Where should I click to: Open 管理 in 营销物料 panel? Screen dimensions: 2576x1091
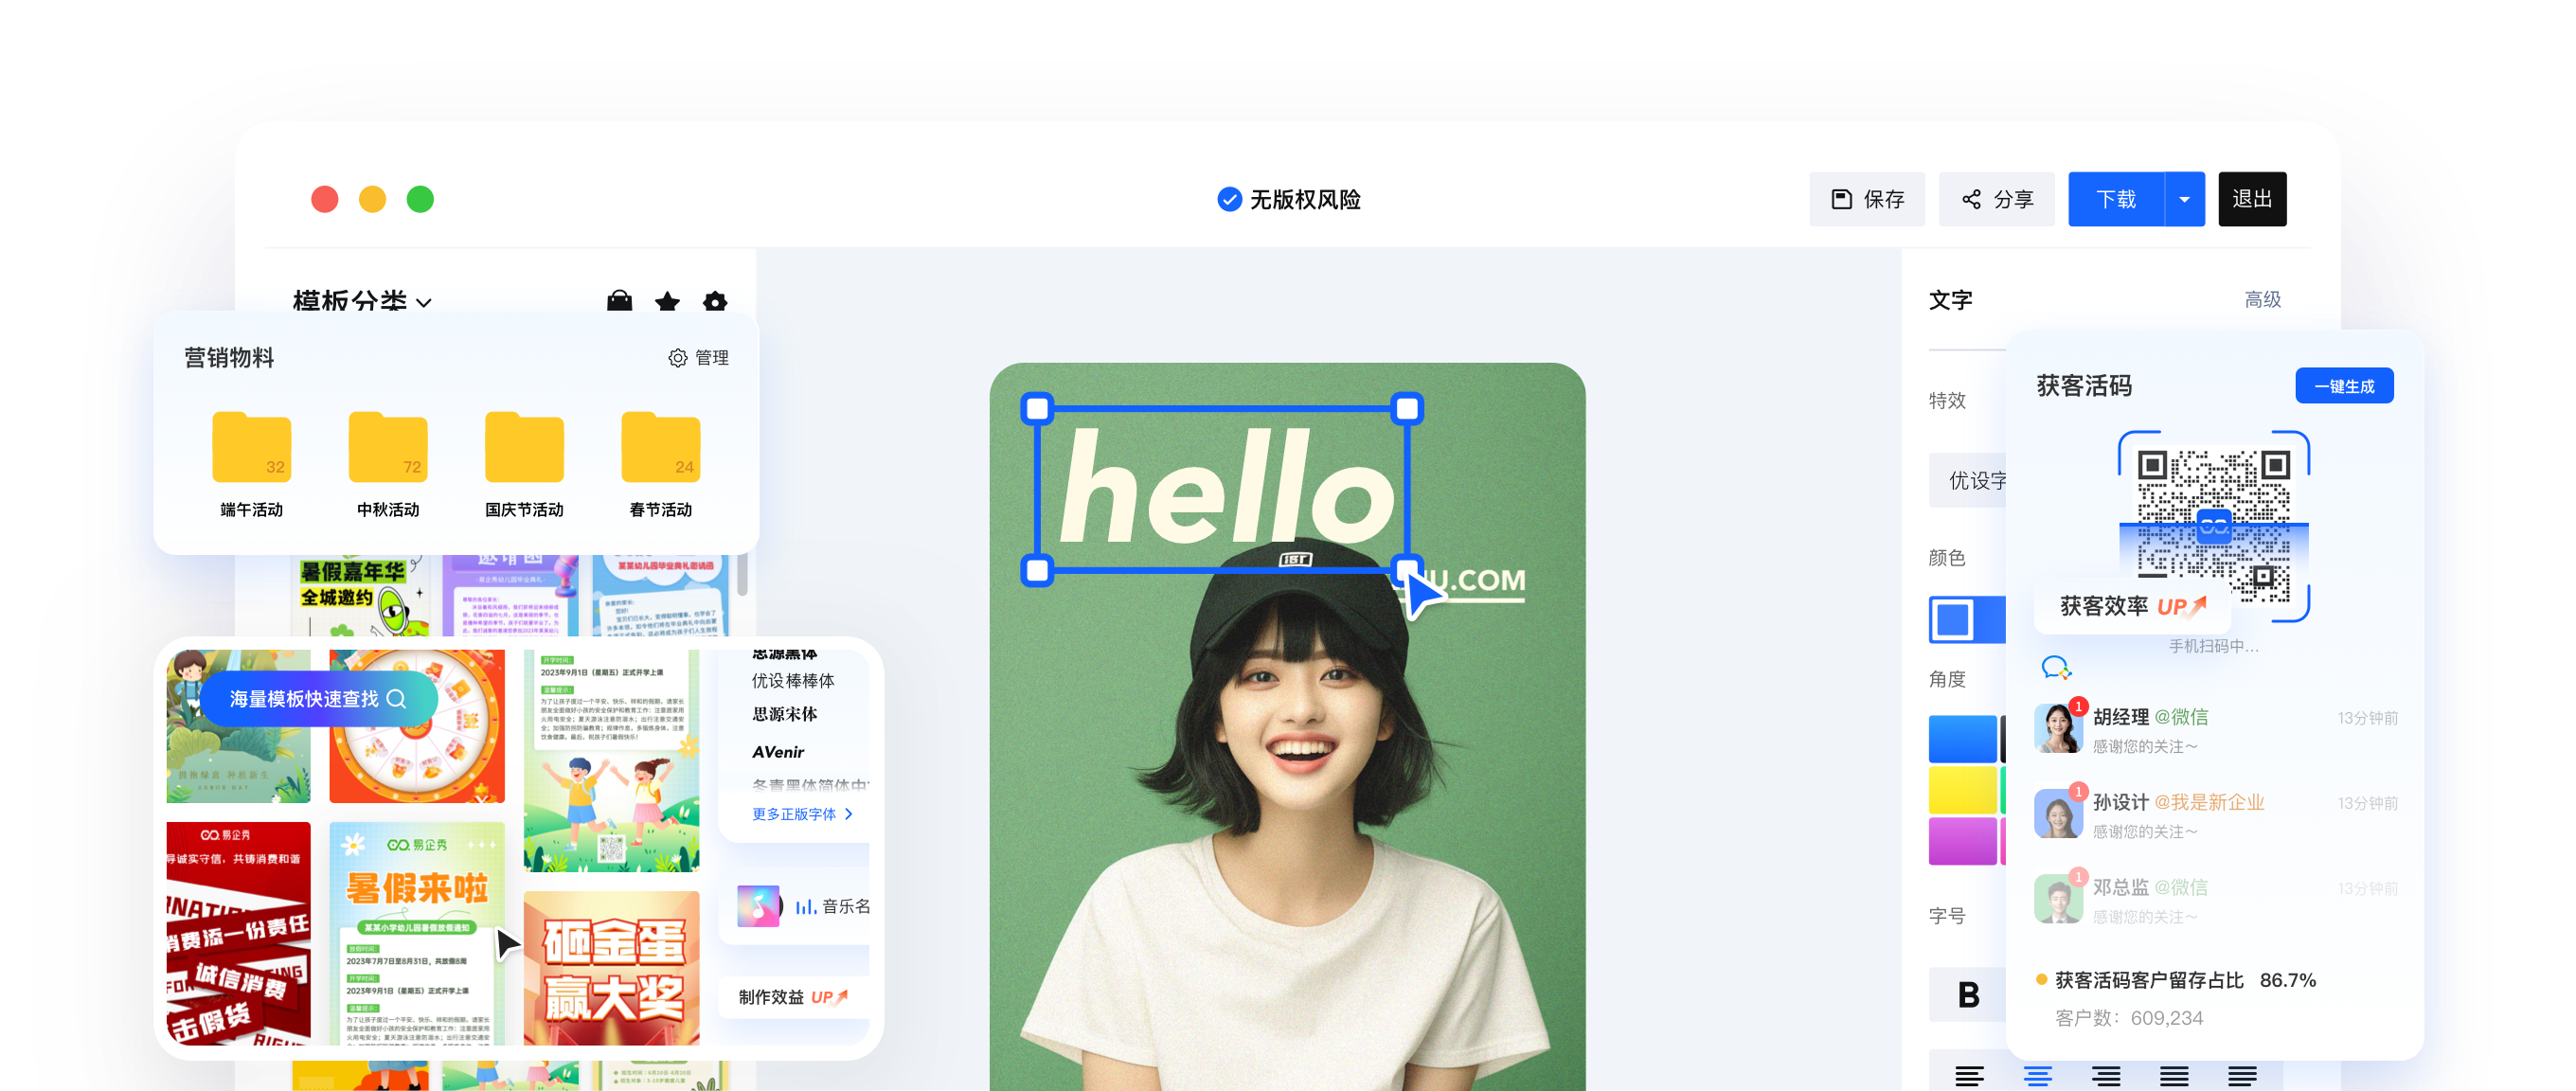pyautogui.click(x=698, y=357)
